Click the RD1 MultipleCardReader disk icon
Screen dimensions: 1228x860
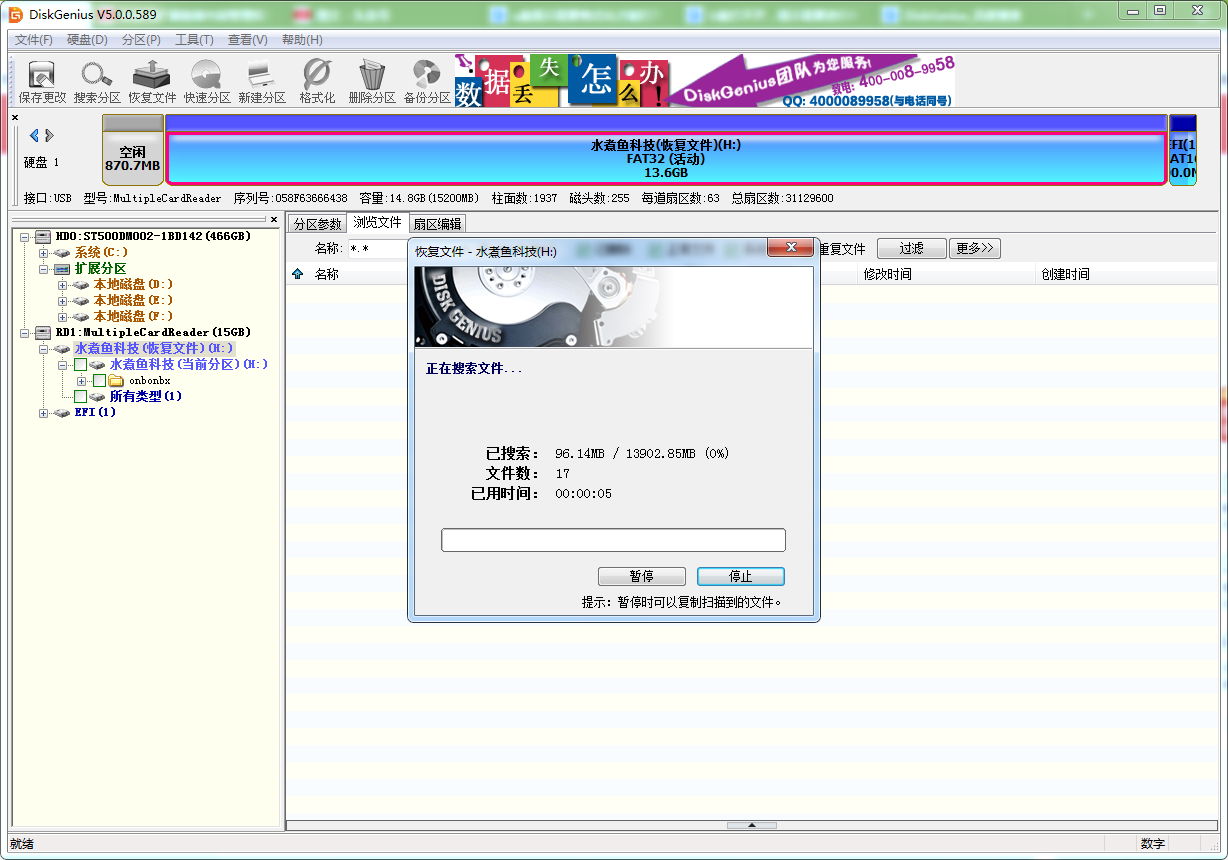42,332
